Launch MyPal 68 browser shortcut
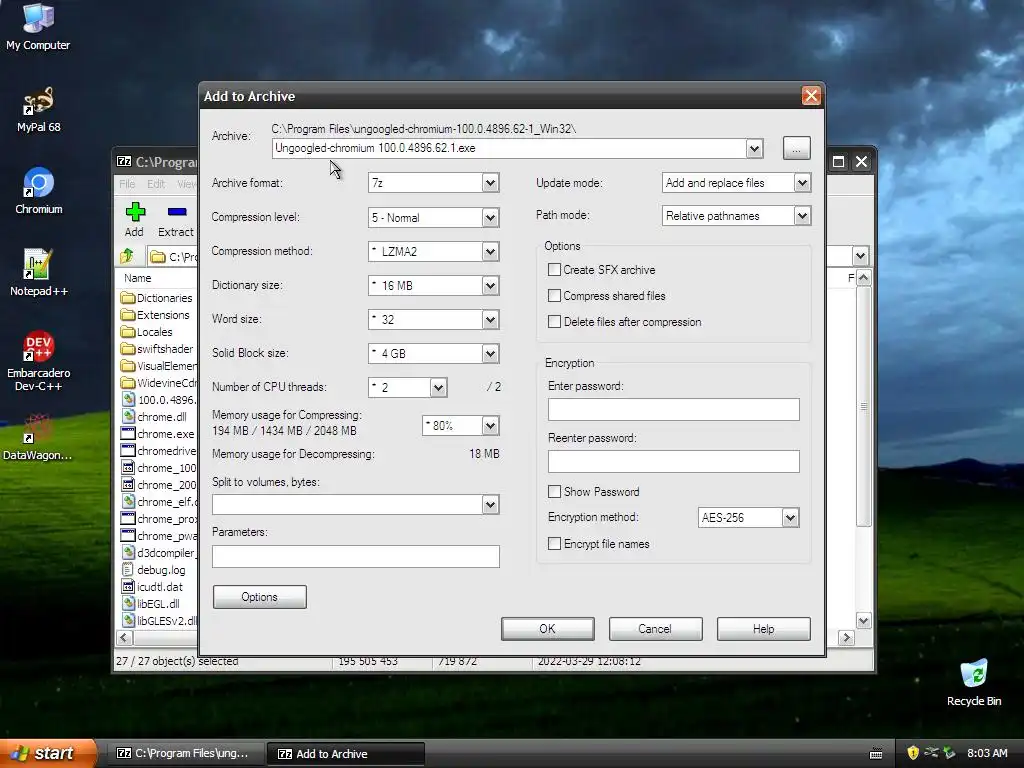1024x768 pixels. point(38,109)
